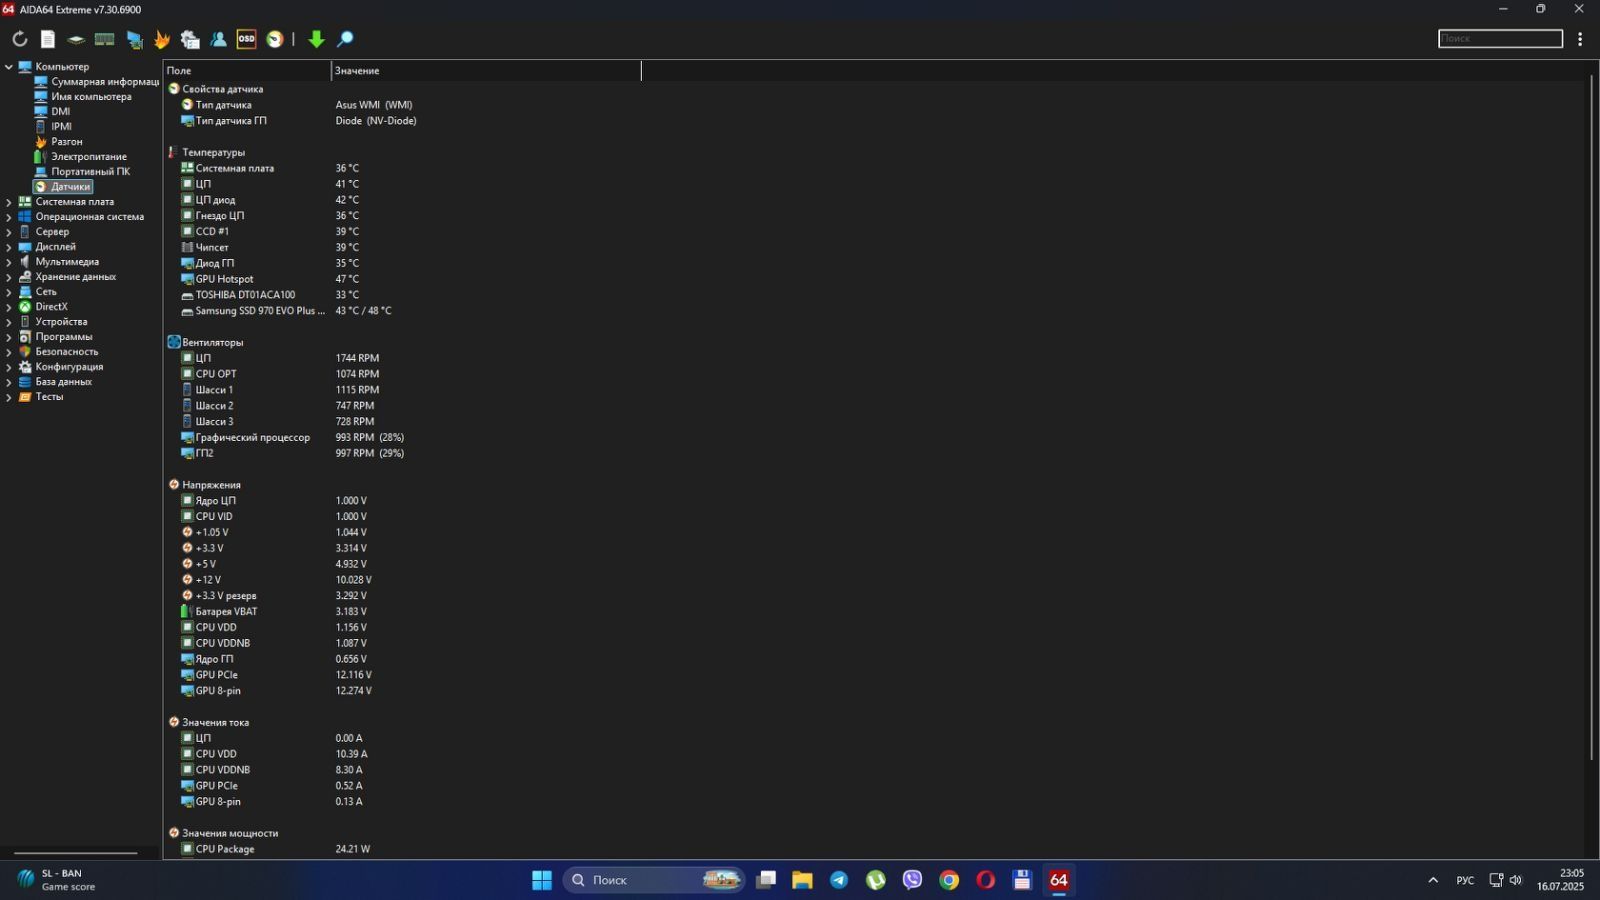Click the Refresh toolbar icon
The image size is (1600, 900).
[20, 39]
